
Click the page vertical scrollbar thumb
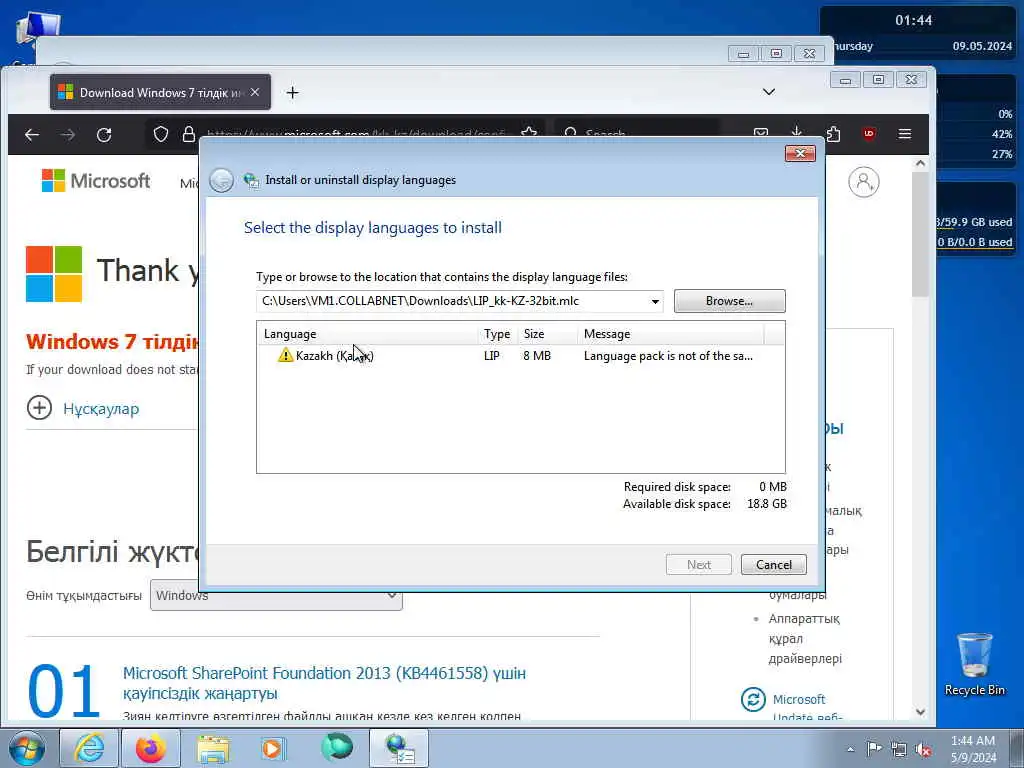pos(920,234)
